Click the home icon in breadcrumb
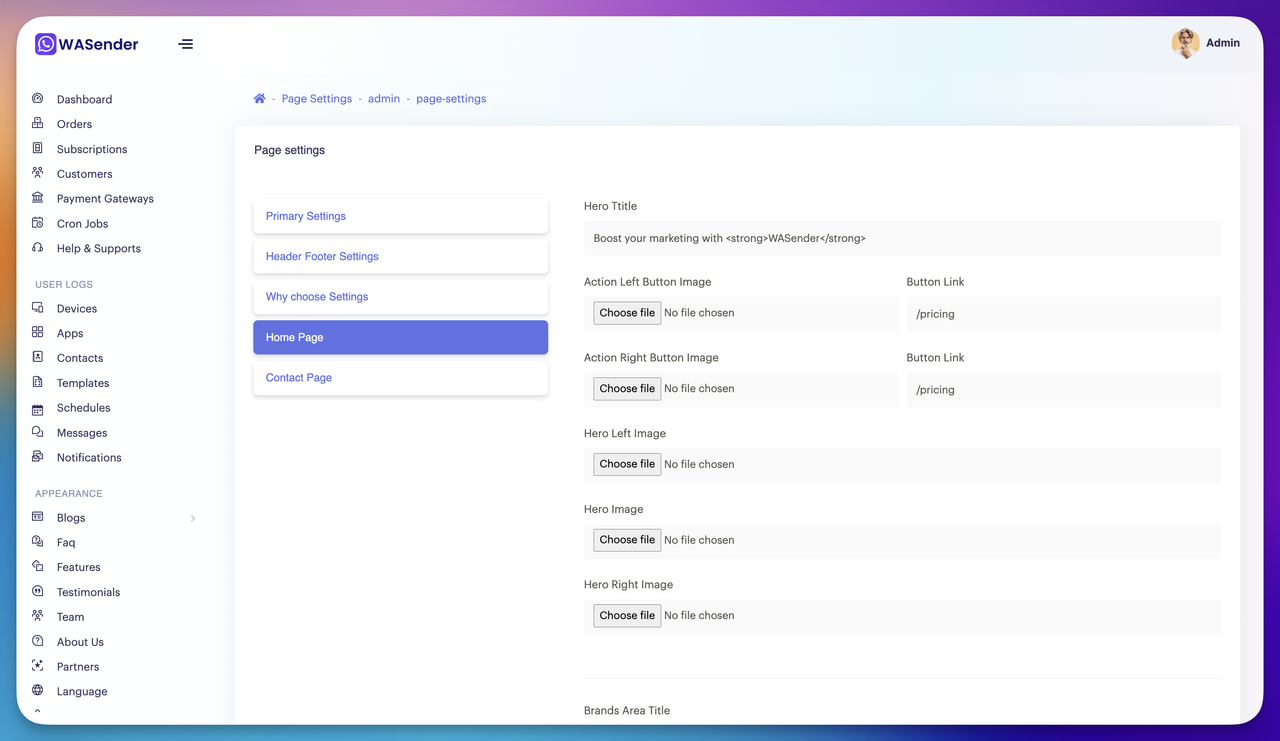Viewport: 1280px width, 741px height. click(x=259, y=99)
